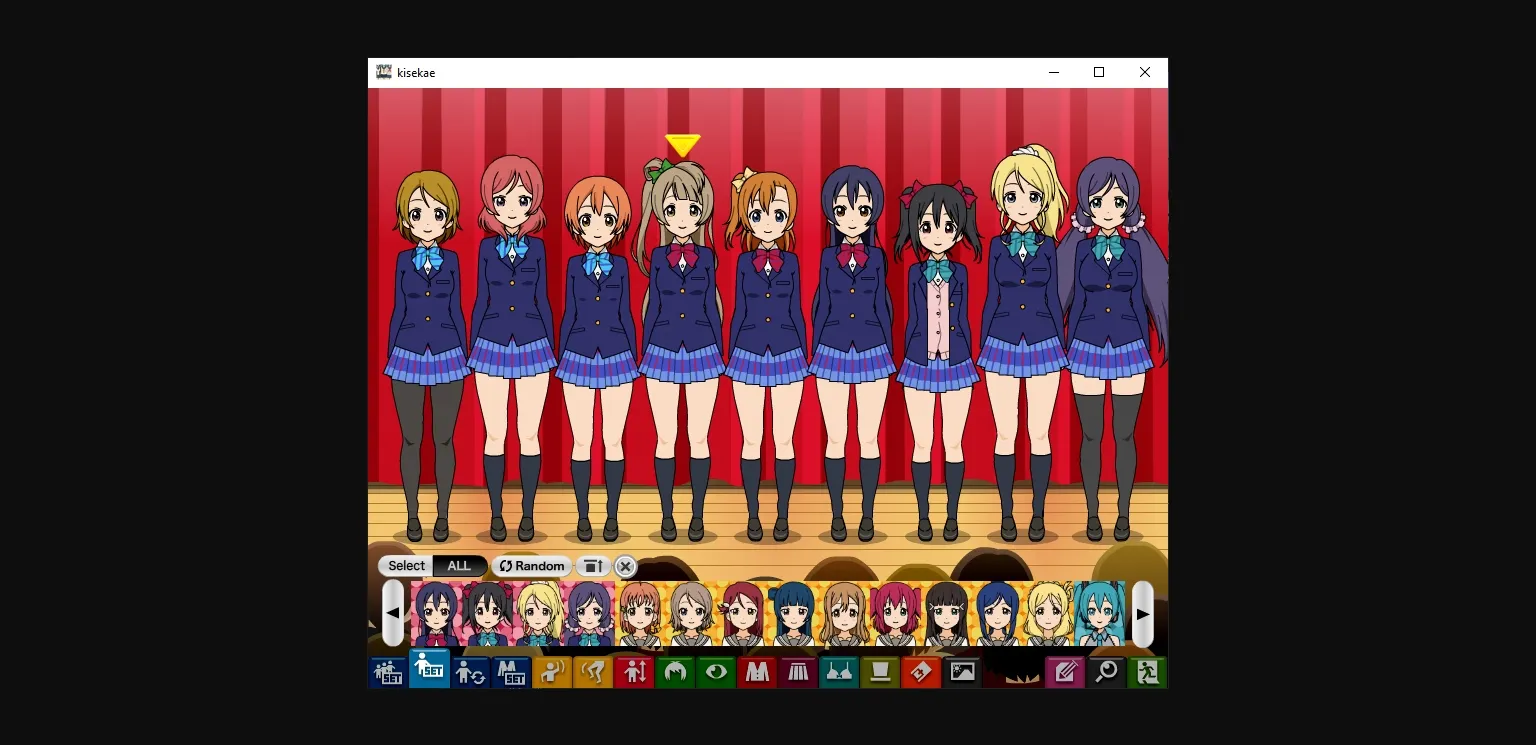Viewport: 1536px width, 745px height.
Task: Open the hat accessory tool
Action: (879, 672)
